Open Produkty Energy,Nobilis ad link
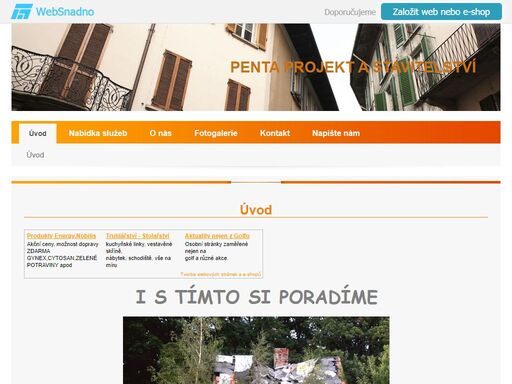 pyautogui.click(x=61, y=236)
